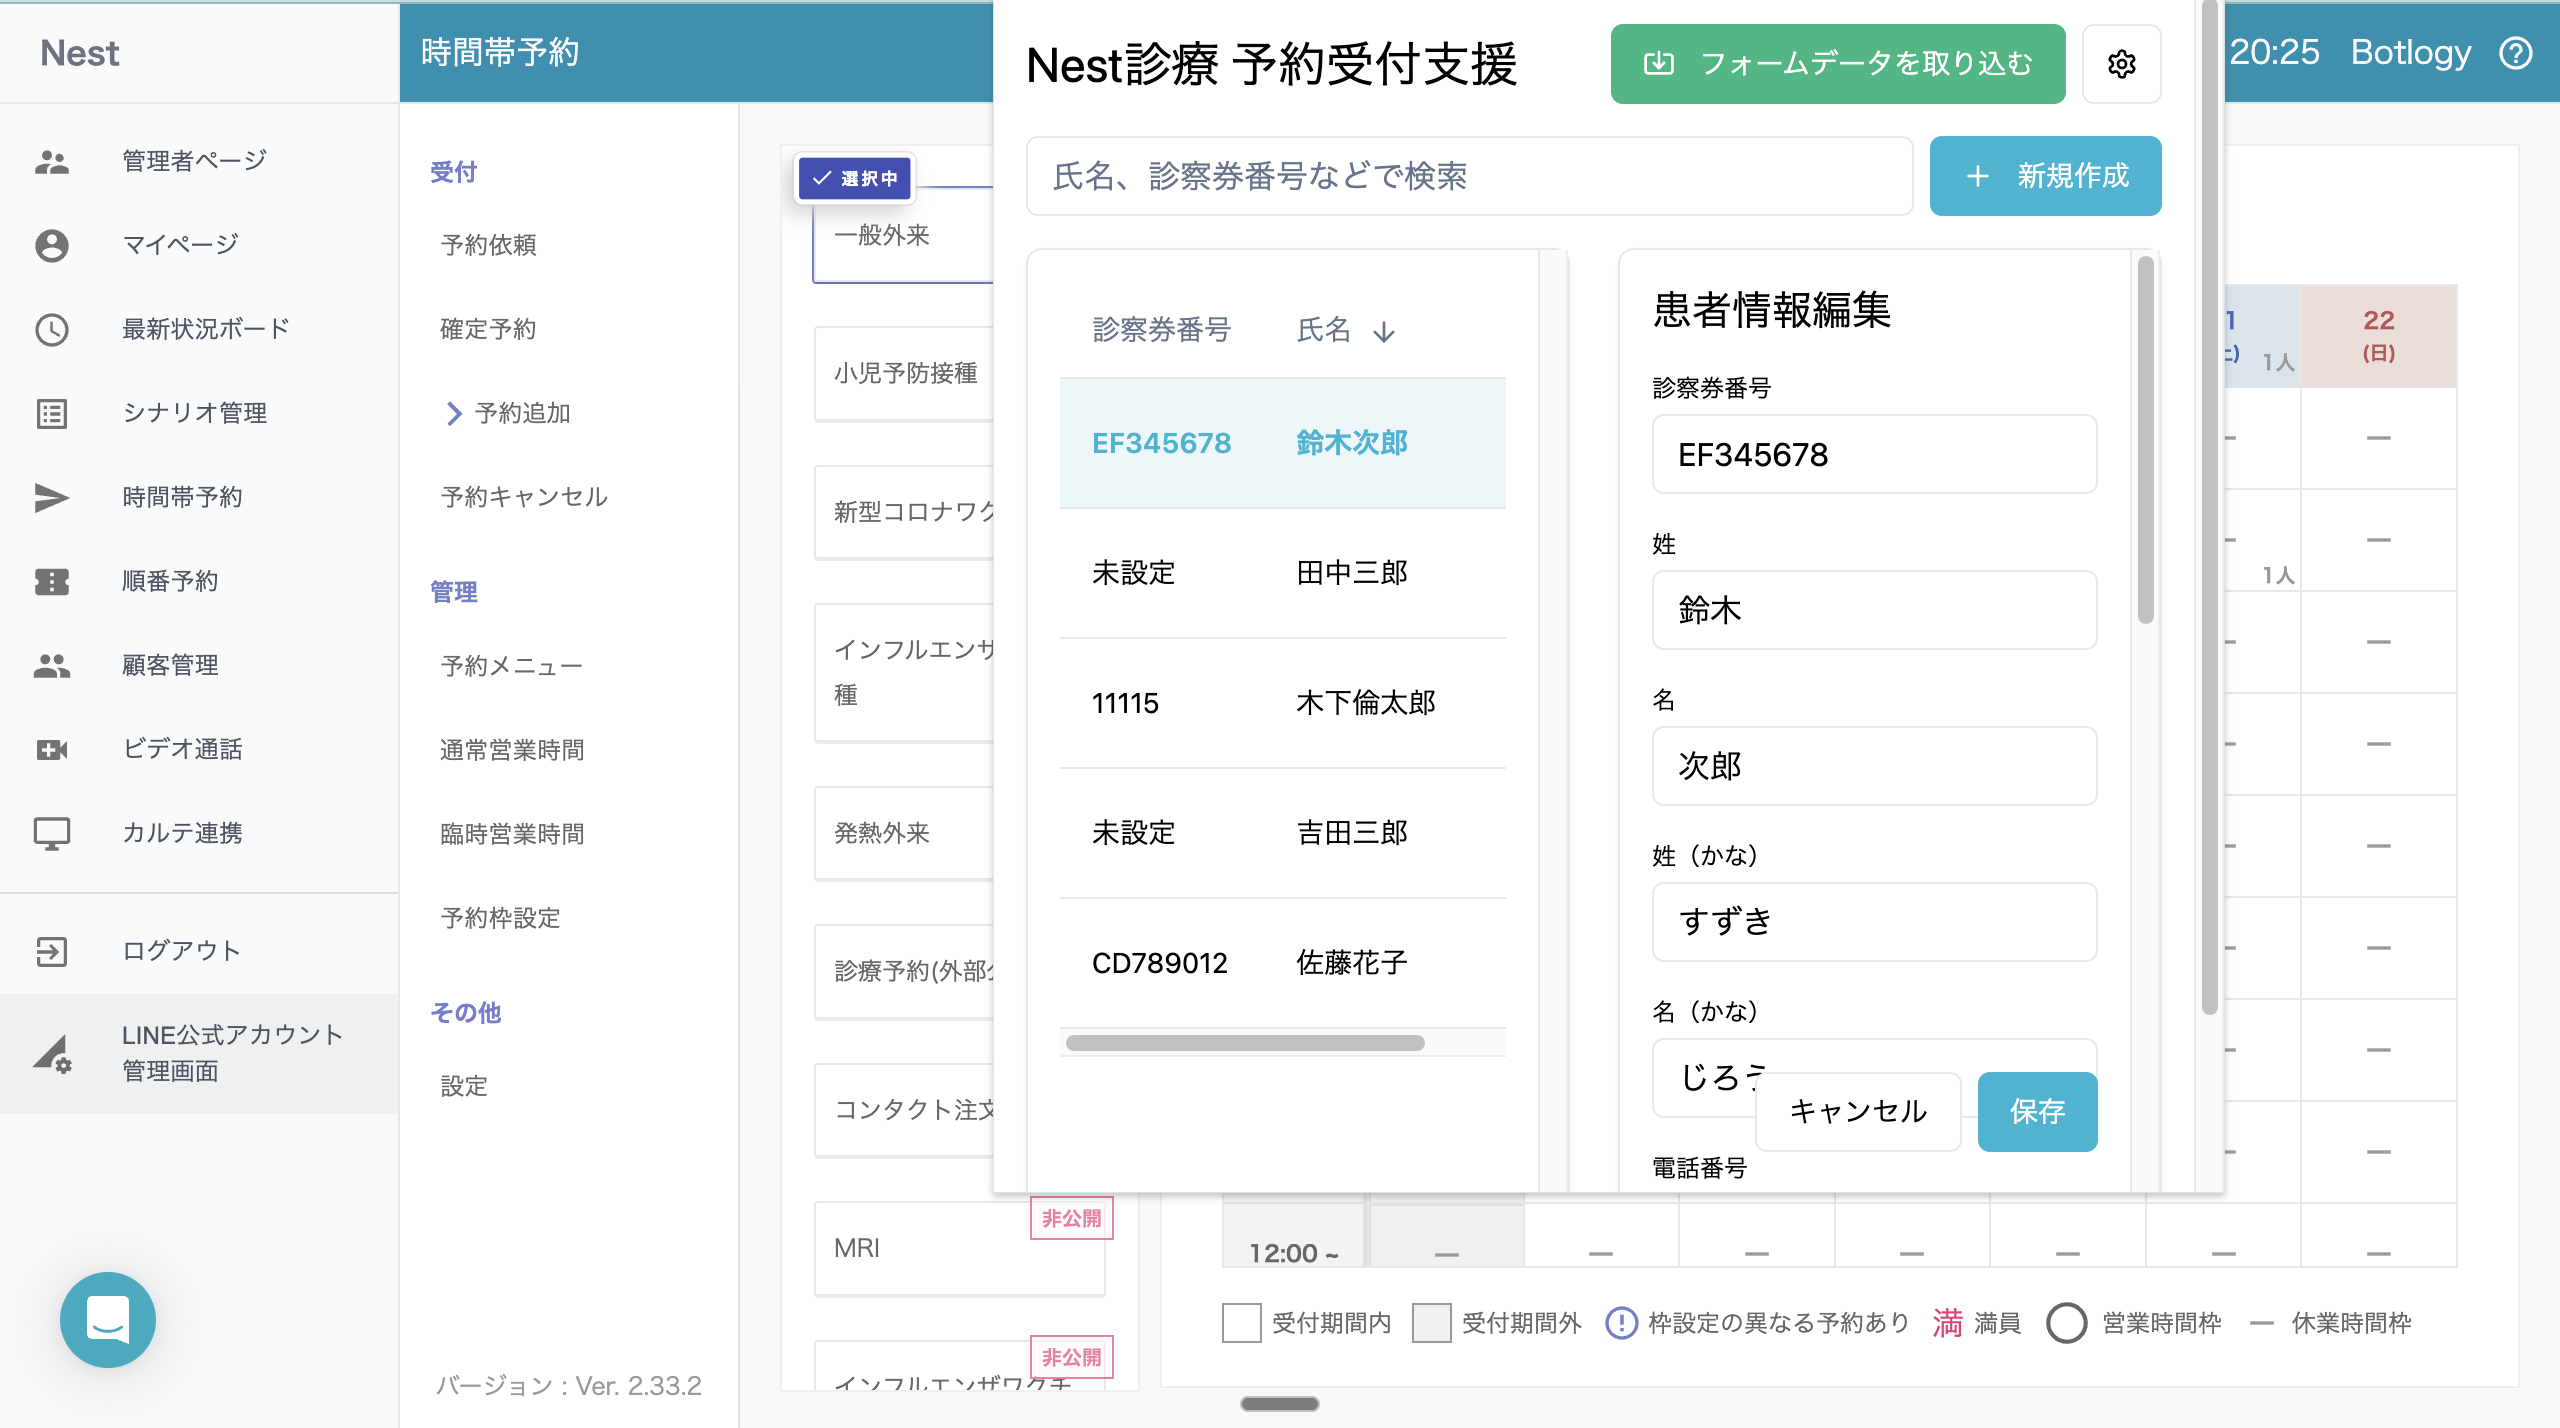Click the help question mark icon
The width and height of the screenshot is (2560, 1428).
pyautogui.click(x=2516, y=52)
